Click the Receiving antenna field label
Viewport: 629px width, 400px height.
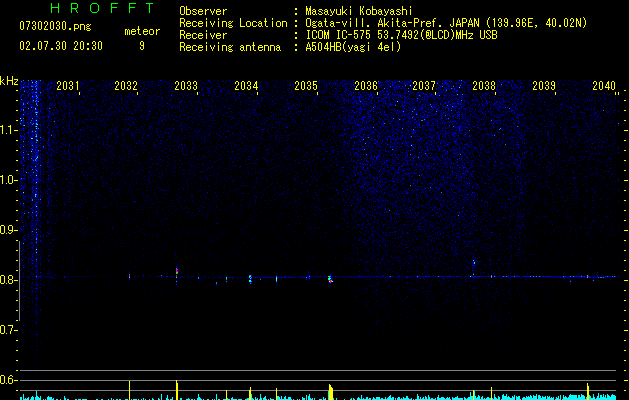point(230,47)
